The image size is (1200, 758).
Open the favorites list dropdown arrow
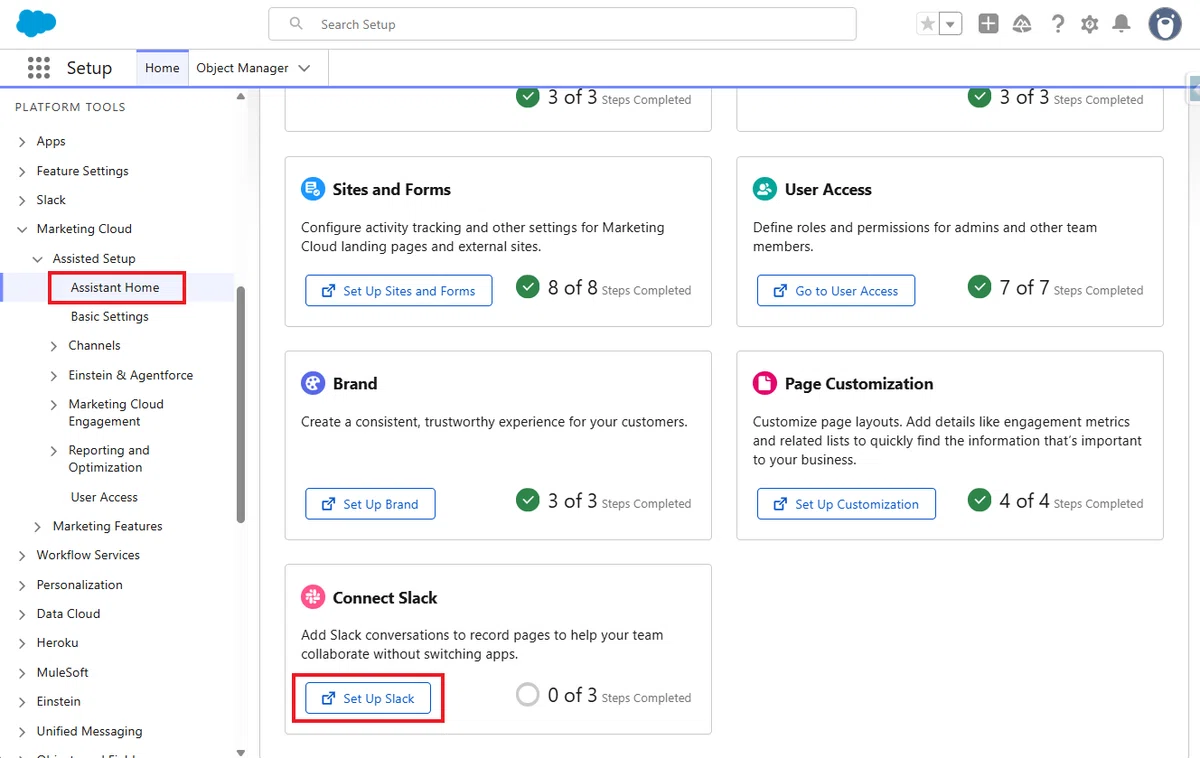pyautogui.click(x=950, y=24)
